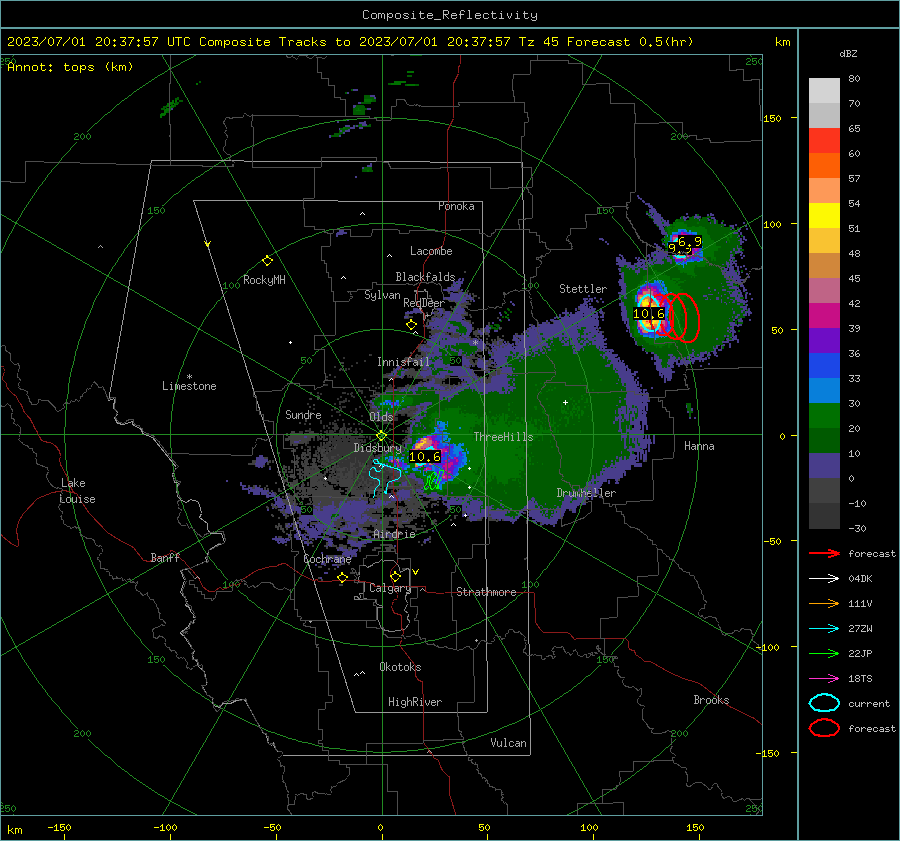
Task: Click the Lacombe label
Action: coord(431,251)
